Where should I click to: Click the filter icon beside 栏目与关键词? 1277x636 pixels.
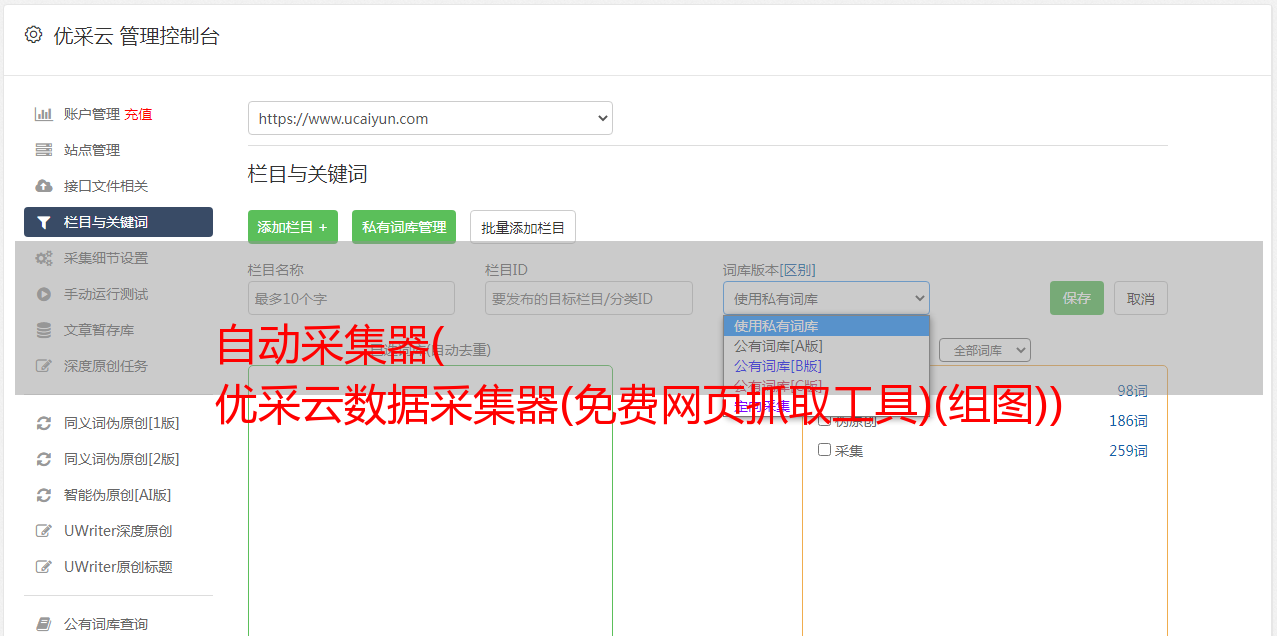44,222
